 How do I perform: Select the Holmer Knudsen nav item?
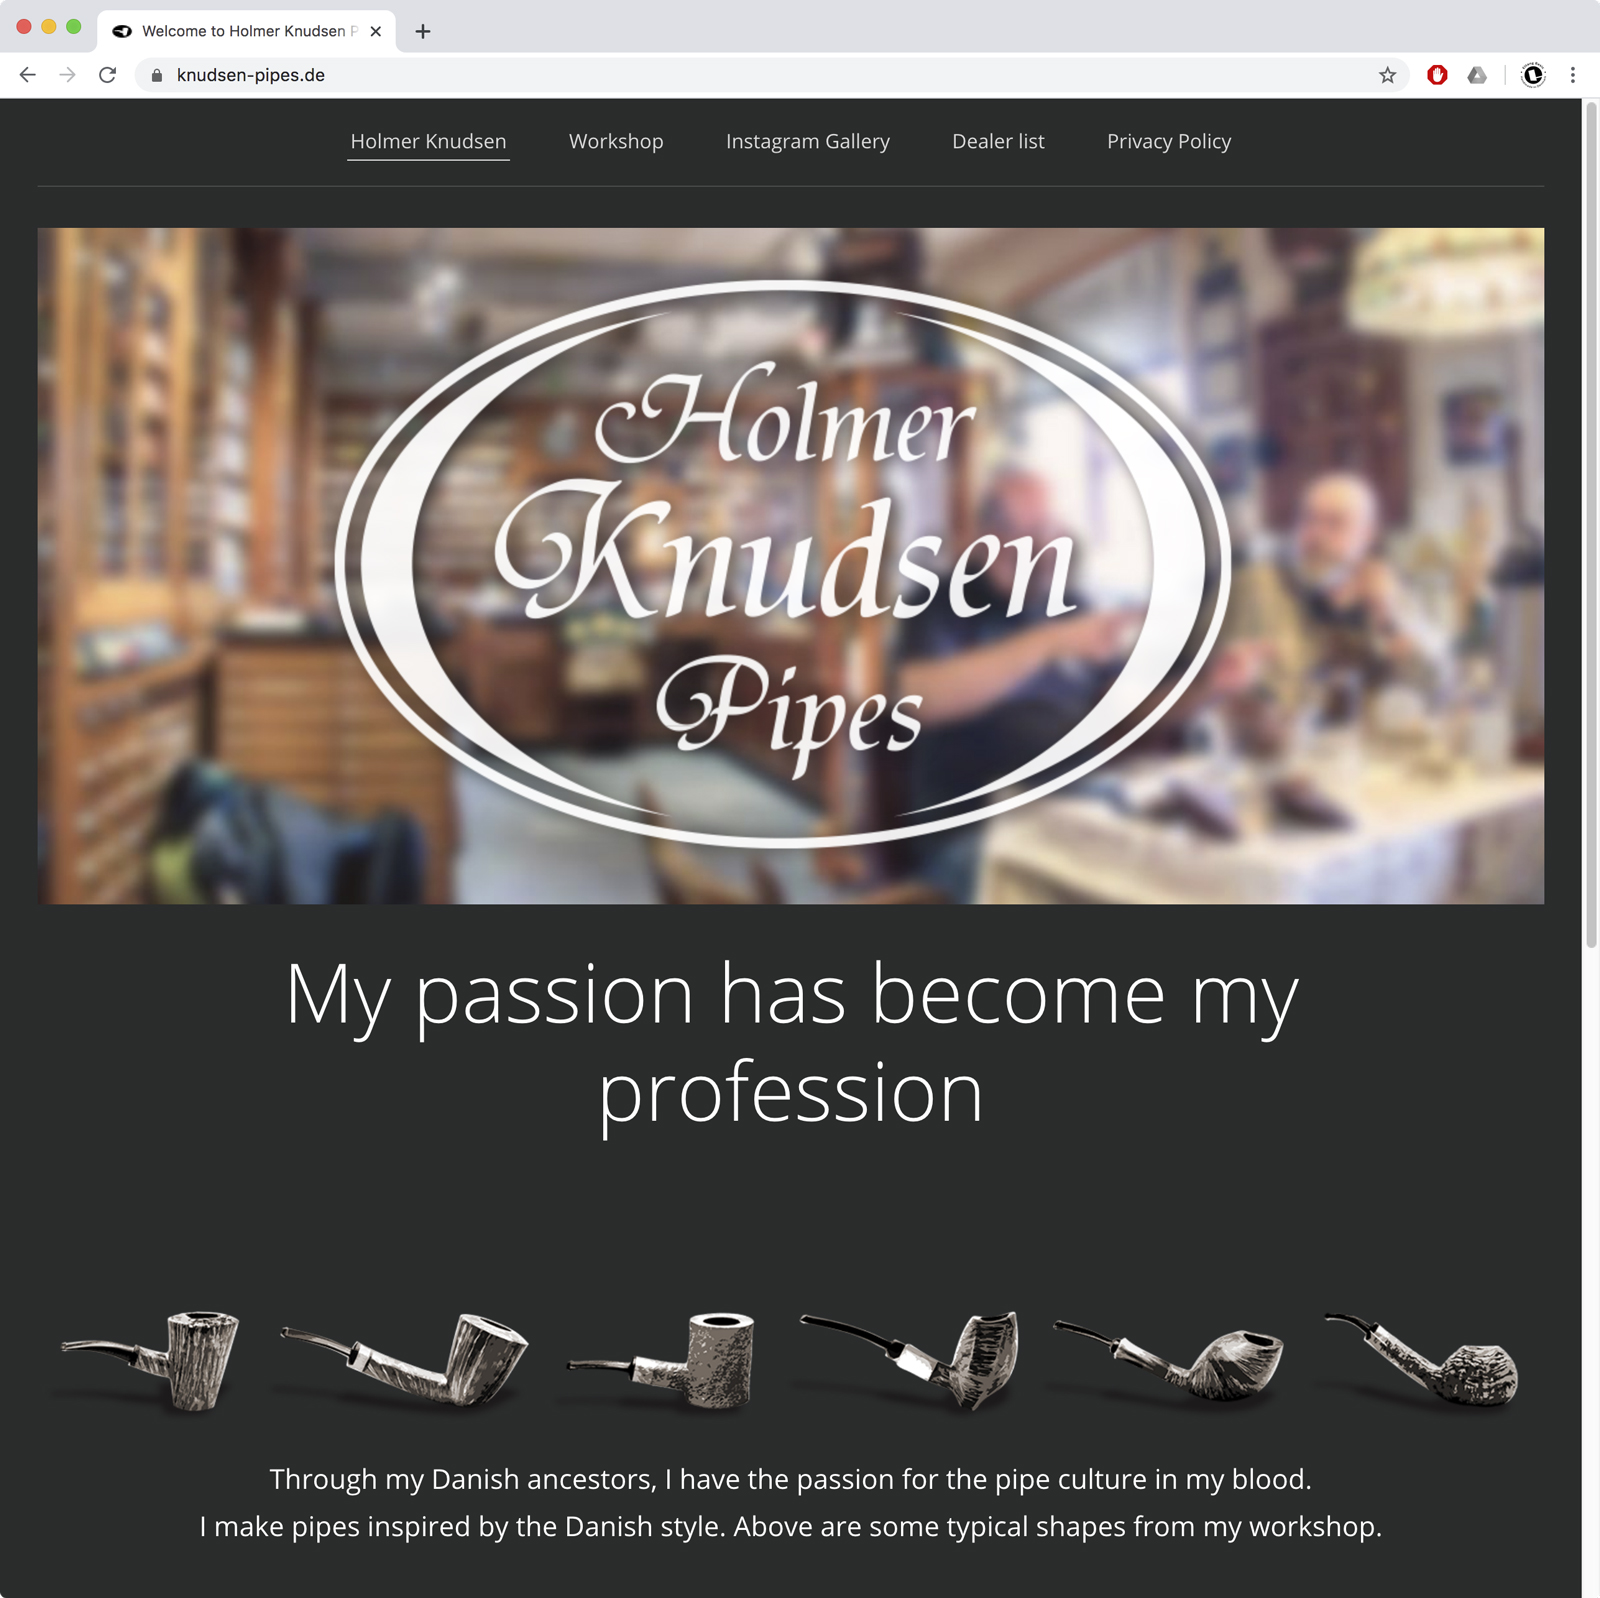[428, 141]
